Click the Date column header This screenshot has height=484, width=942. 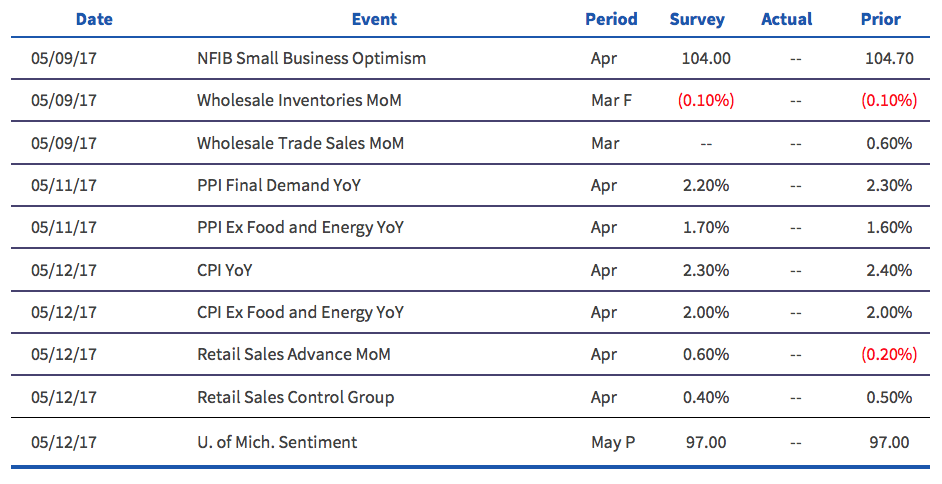(x=94, y=19)
